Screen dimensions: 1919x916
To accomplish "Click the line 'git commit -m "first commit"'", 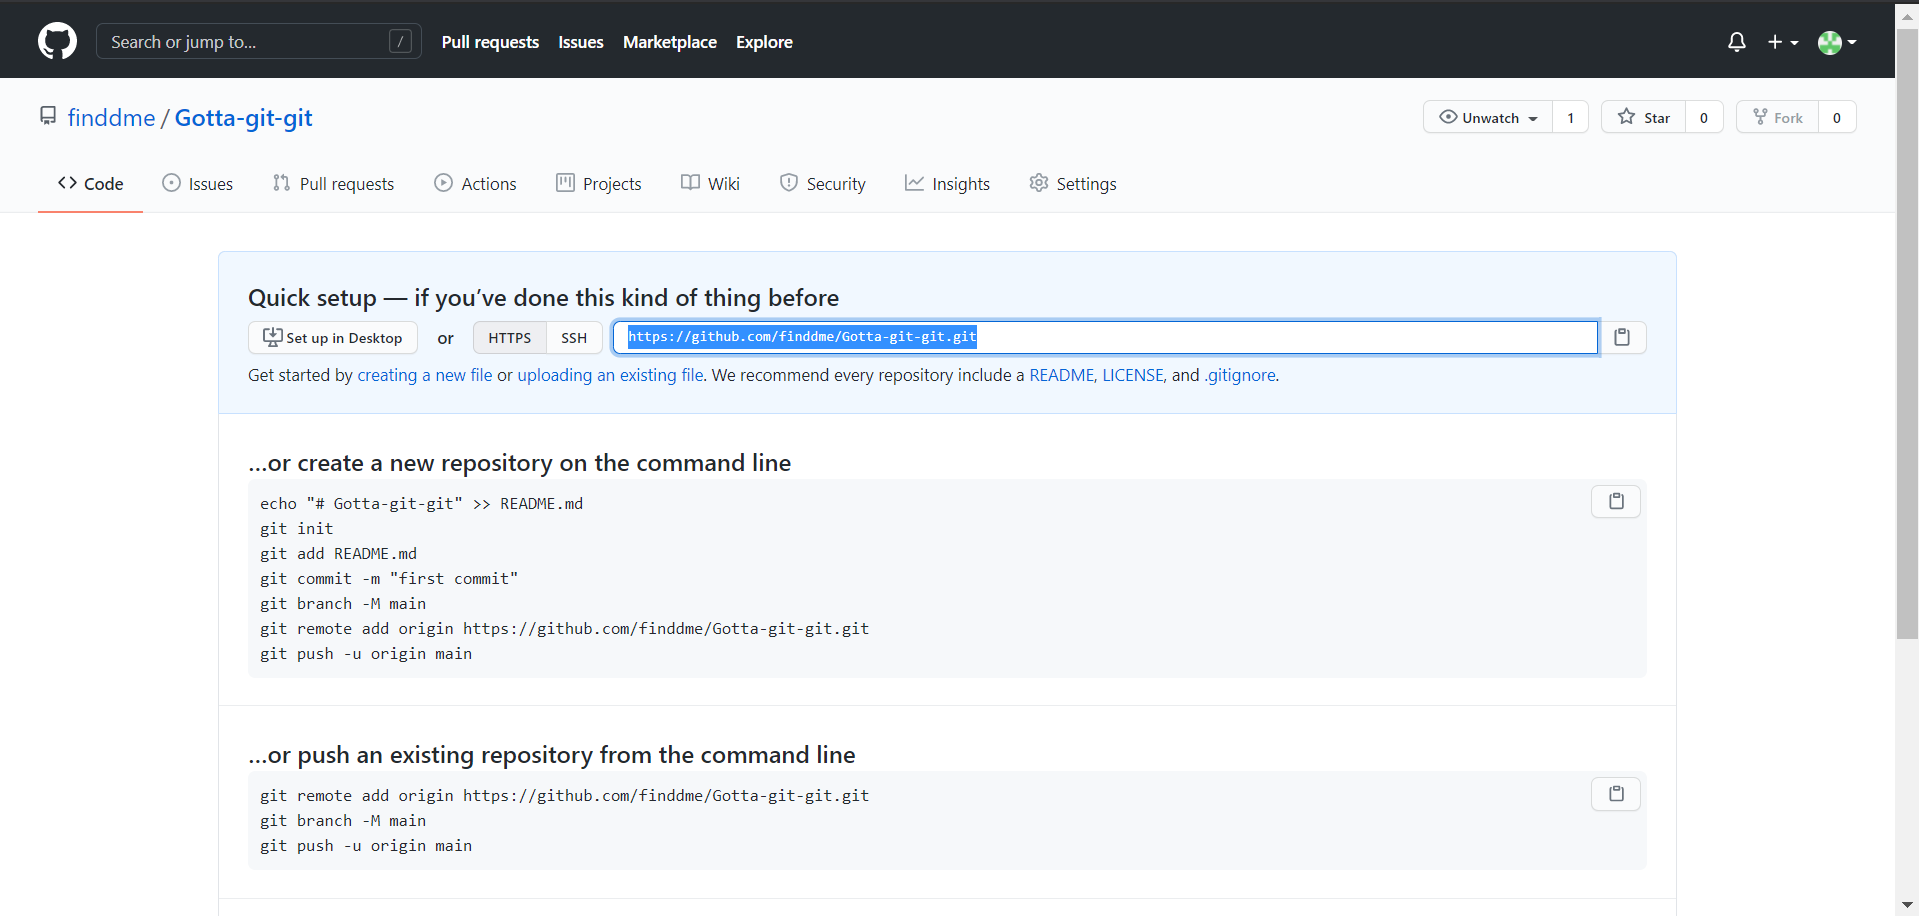I will [x=389, y=579].
